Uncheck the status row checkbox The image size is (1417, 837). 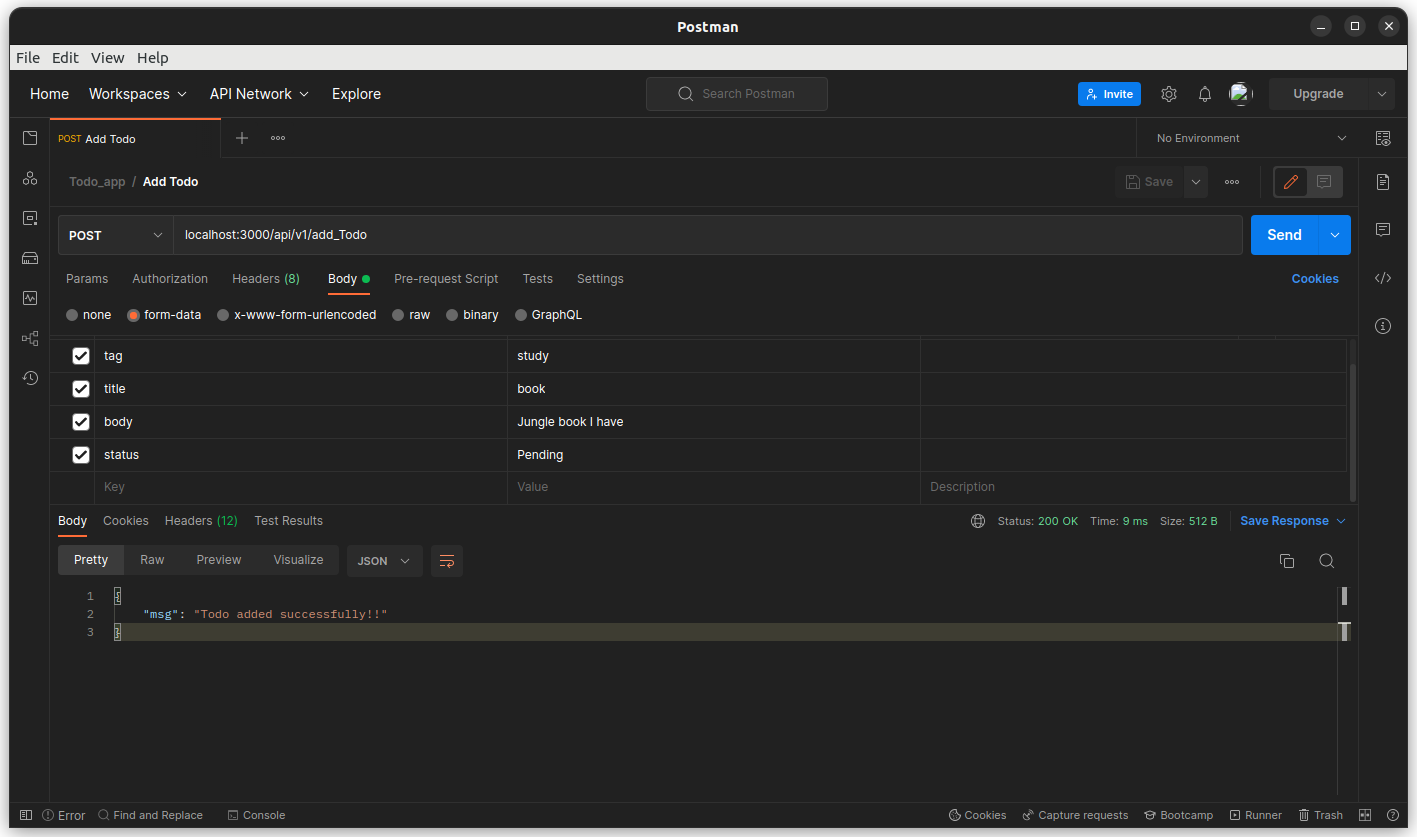click(x=81, y=455)
